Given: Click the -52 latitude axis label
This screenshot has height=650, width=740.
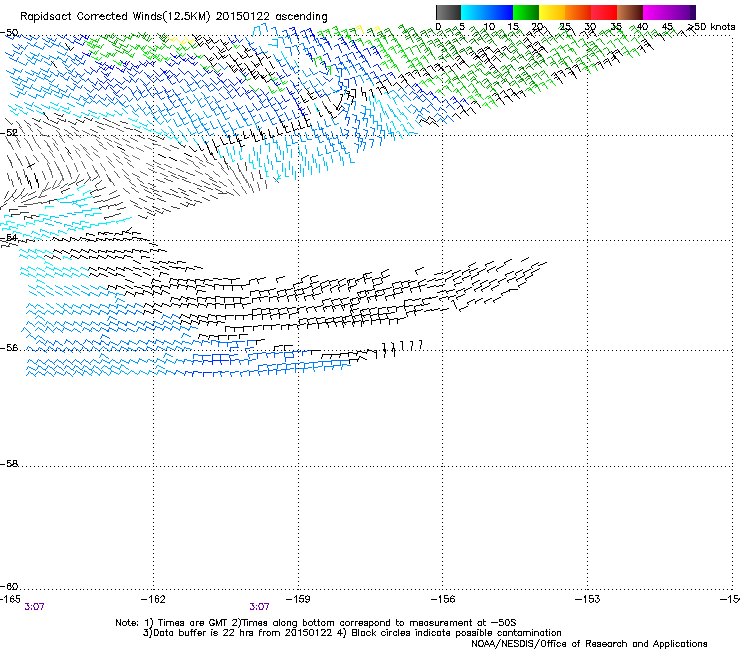Looking at the screenshot, I should point(9,133).
